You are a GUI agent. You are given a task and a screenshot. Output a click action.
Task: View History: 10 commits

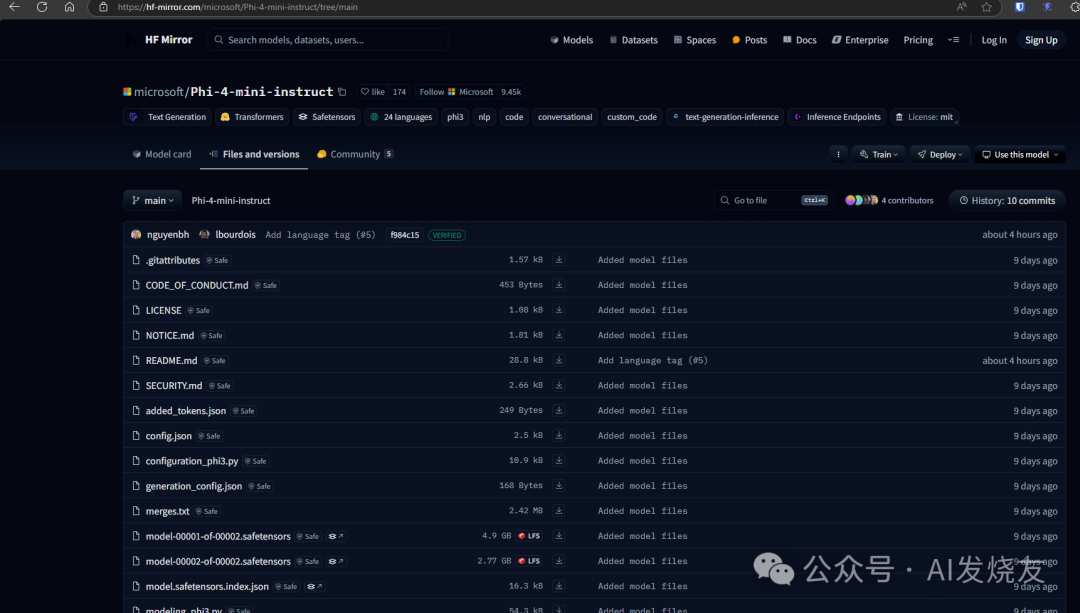(1007, 200)
